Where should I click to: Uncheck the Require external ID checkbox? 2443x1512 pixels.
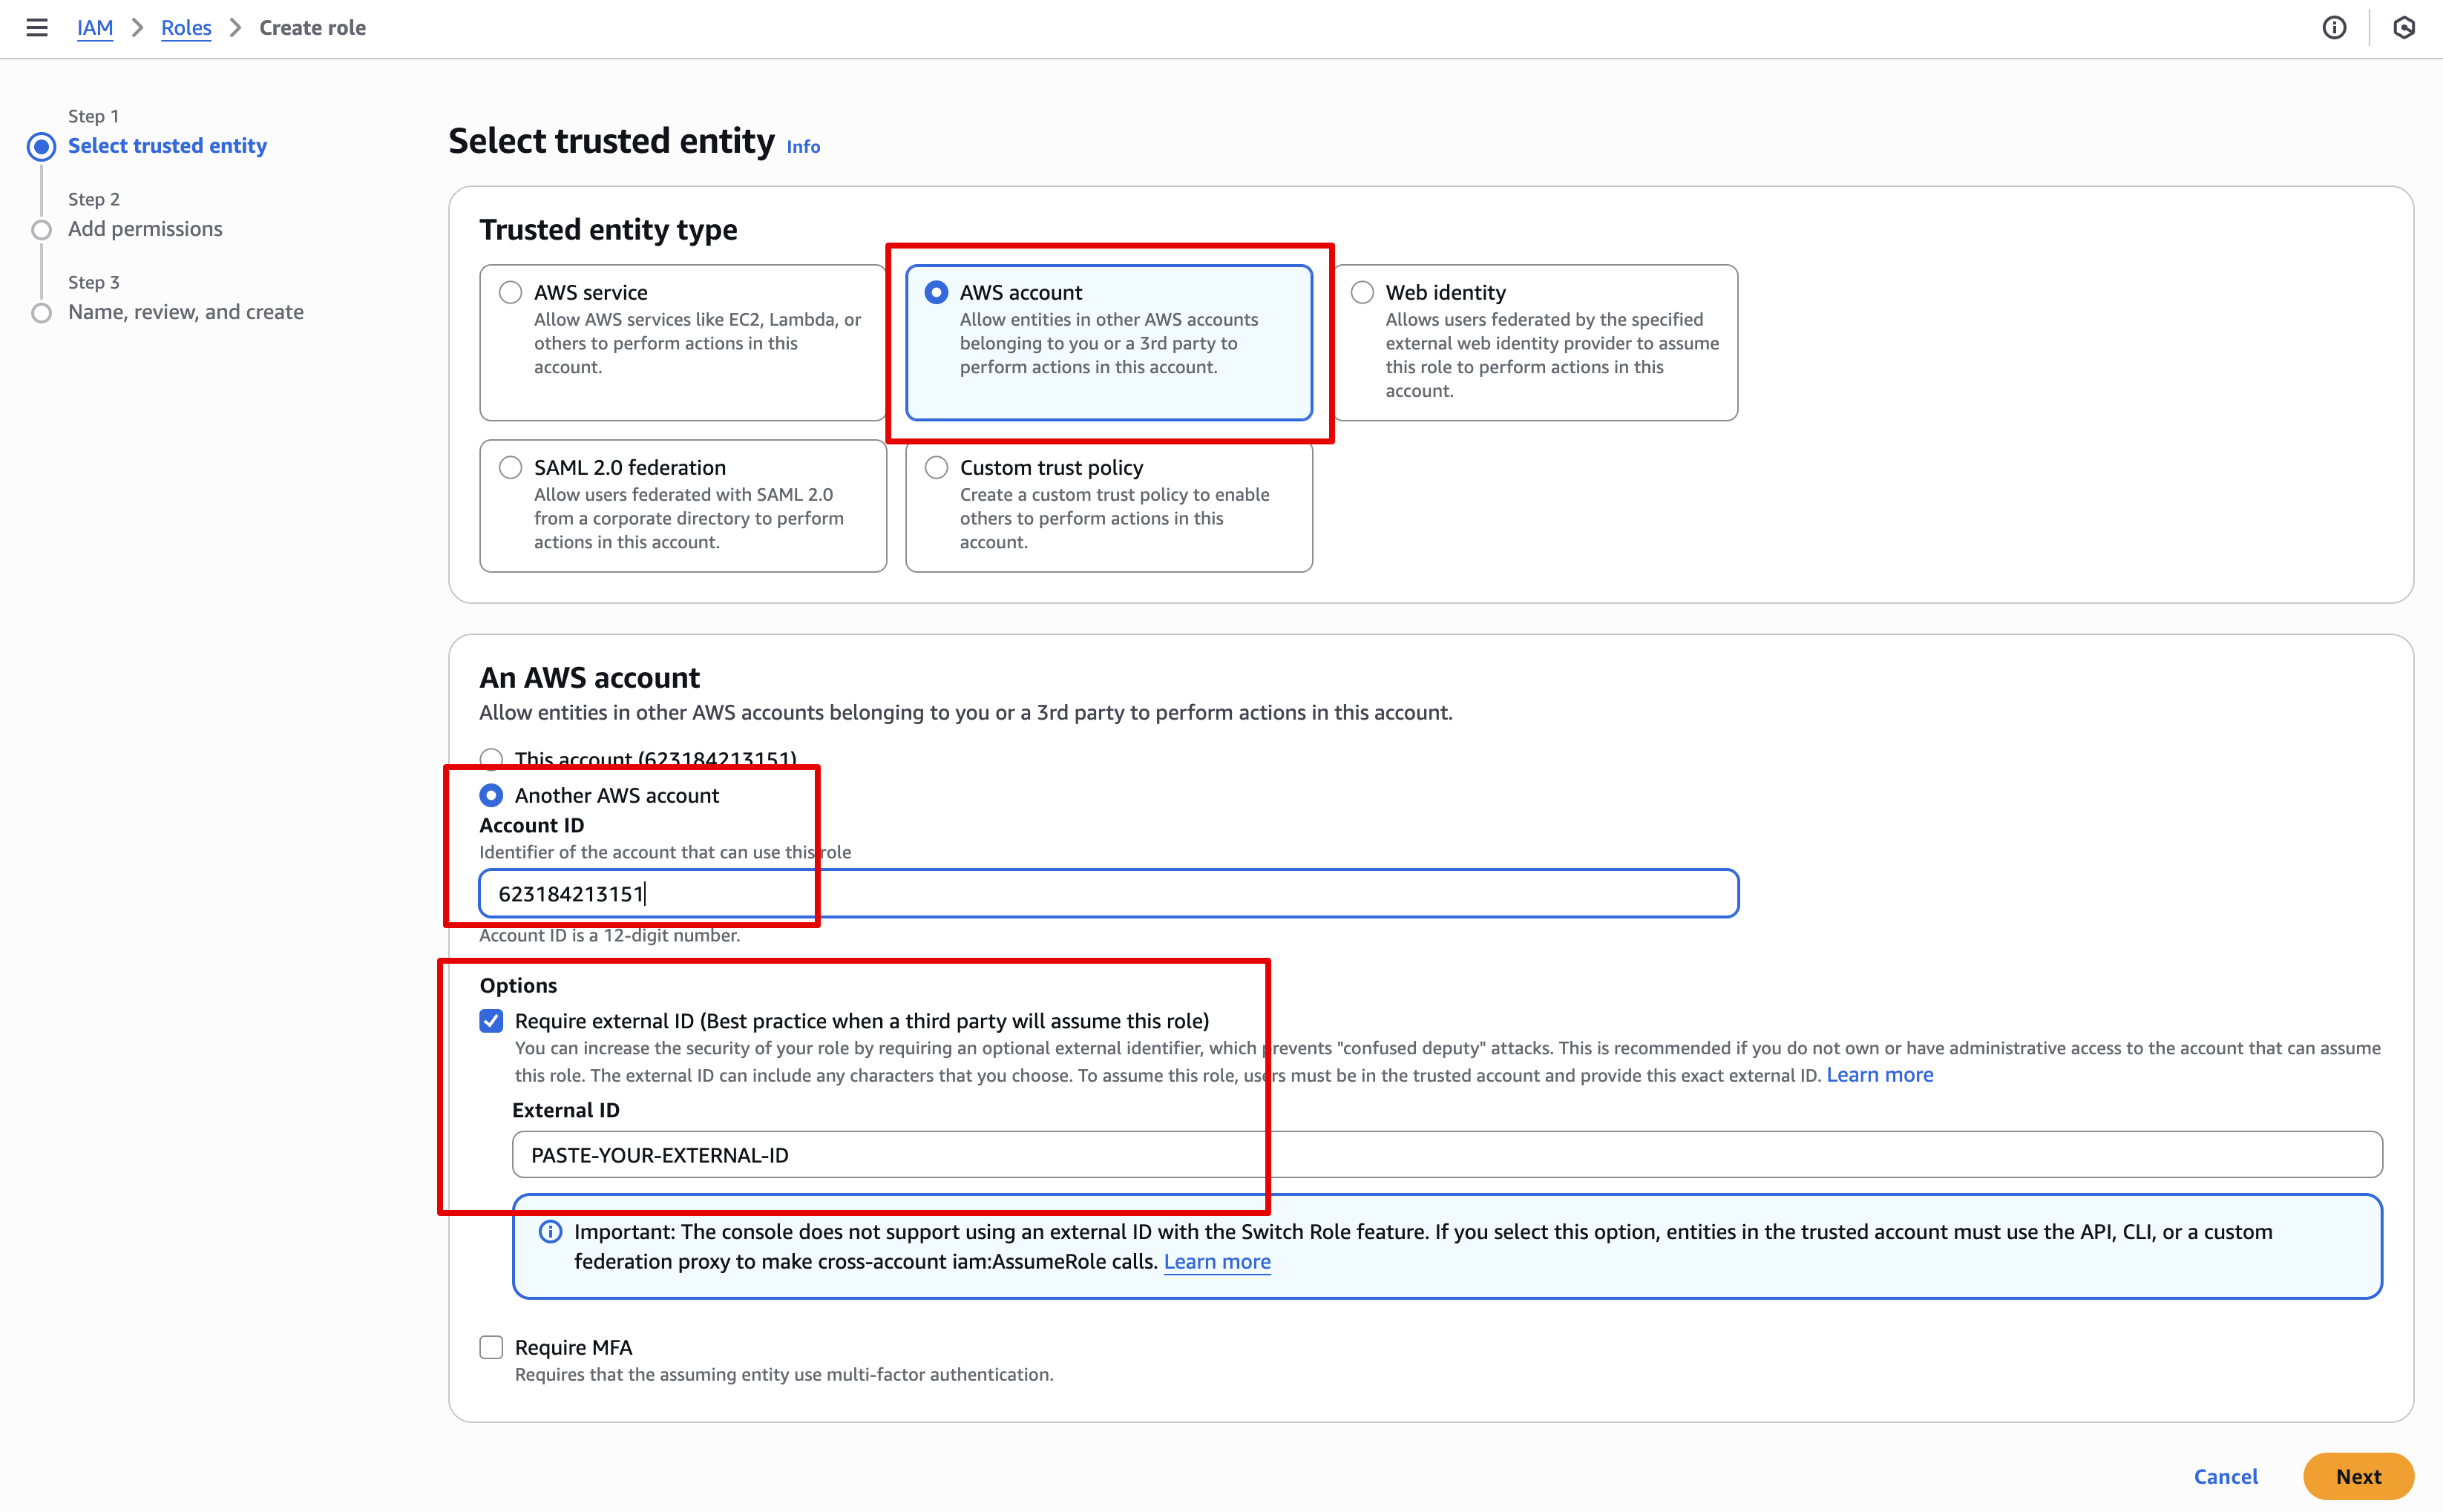point(491,1021)
